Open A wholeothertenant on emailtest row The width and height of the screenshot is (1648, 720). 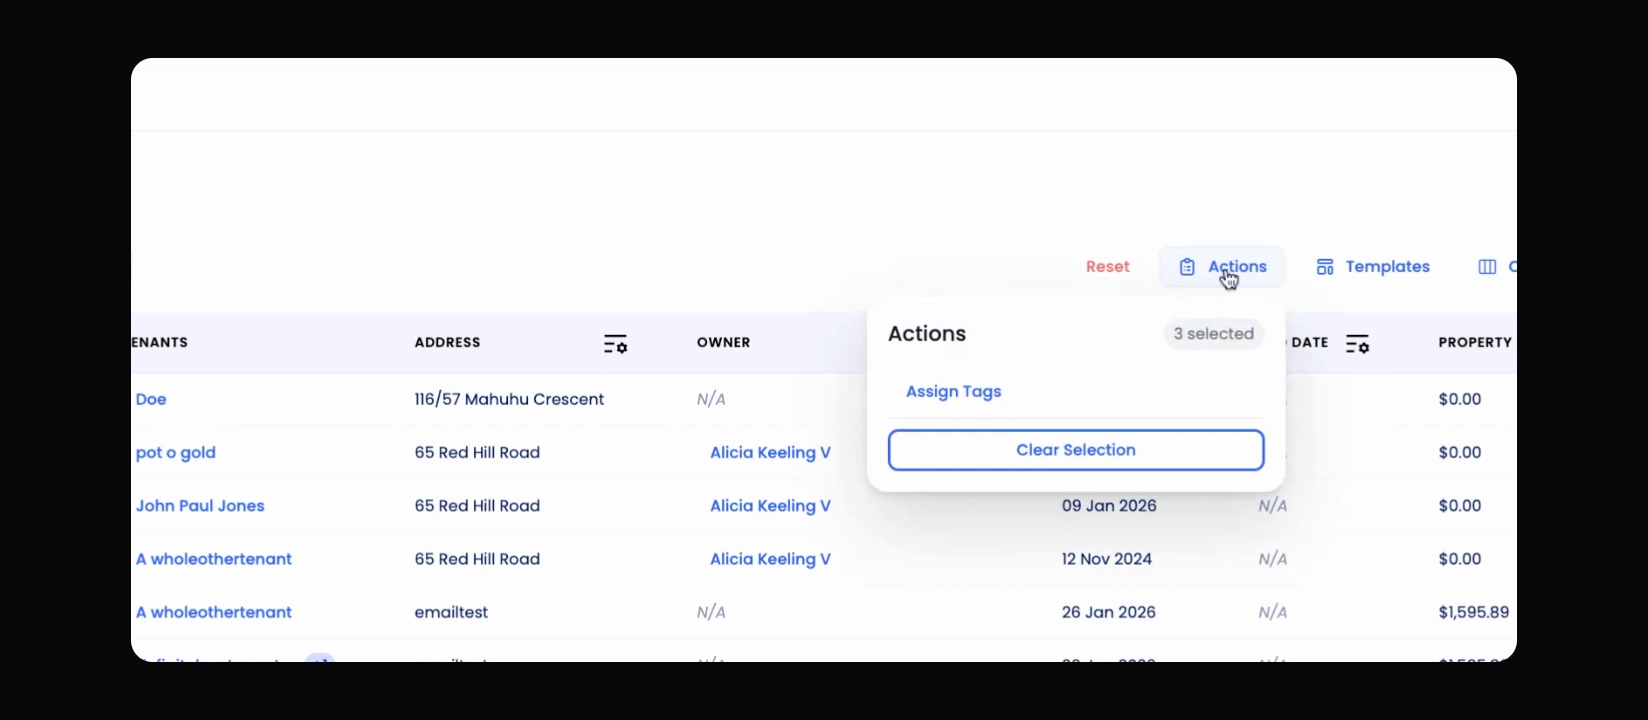point(214,612)
